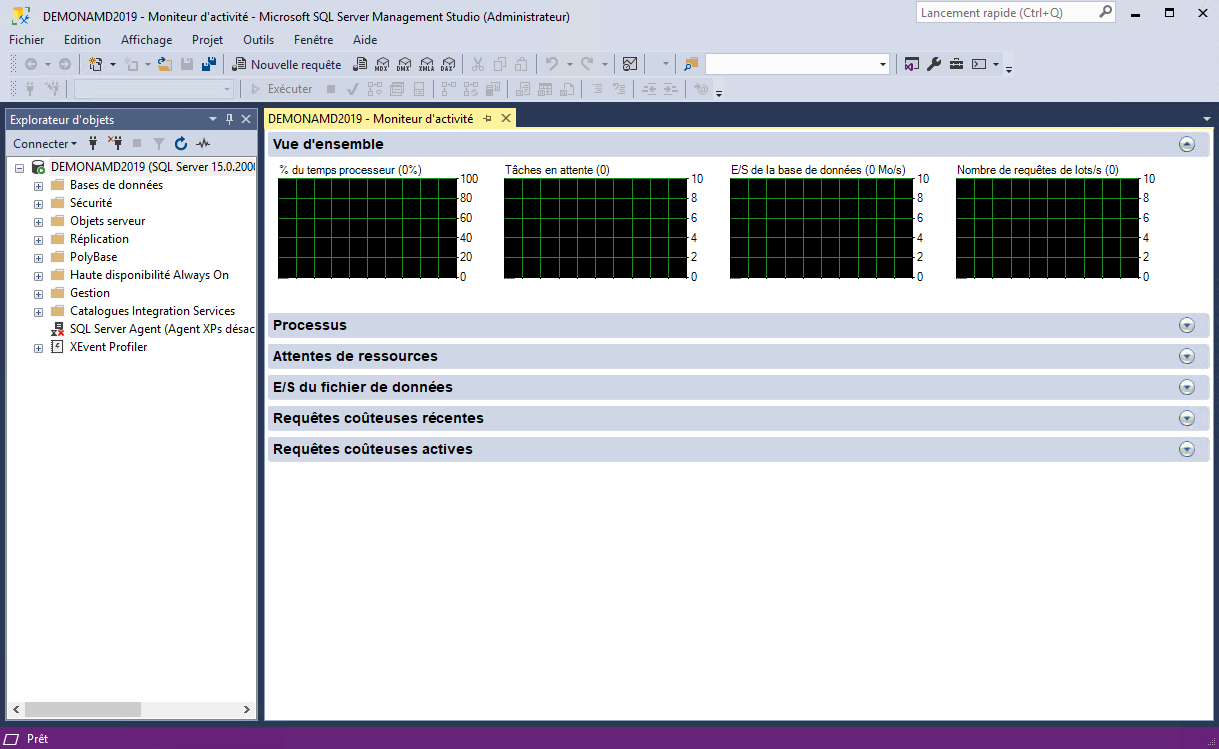Collapse the Vue d'ensemble section

[x=1187, y=144]
